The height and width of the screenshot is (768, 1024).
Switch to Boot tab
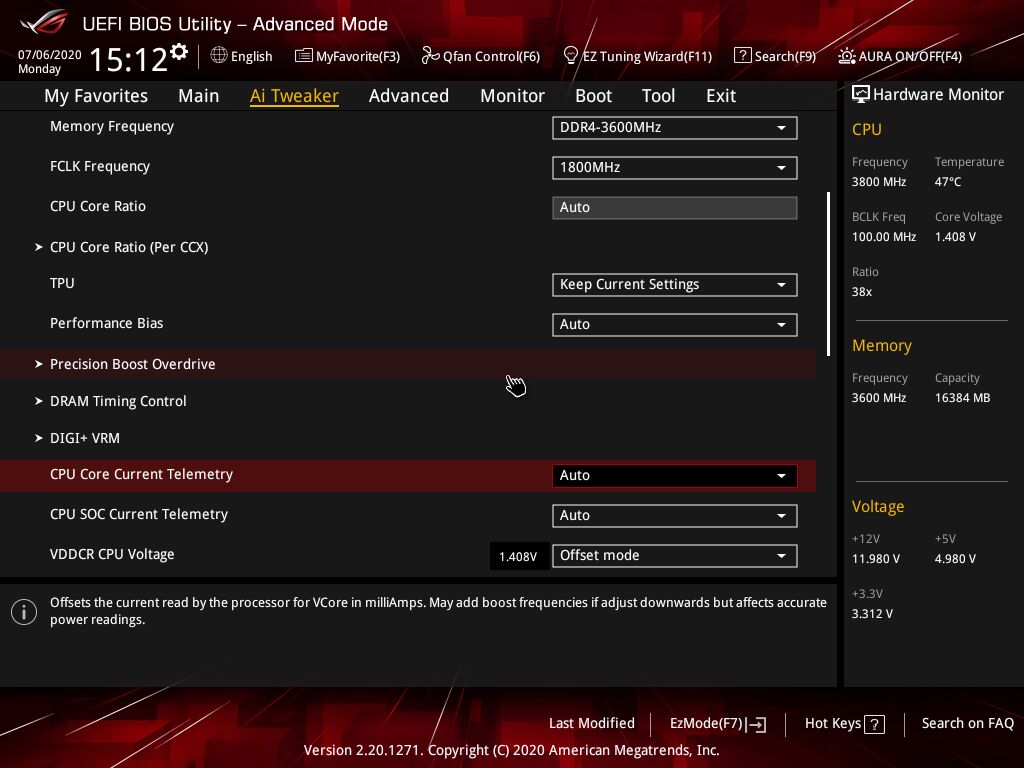[593, 96]
